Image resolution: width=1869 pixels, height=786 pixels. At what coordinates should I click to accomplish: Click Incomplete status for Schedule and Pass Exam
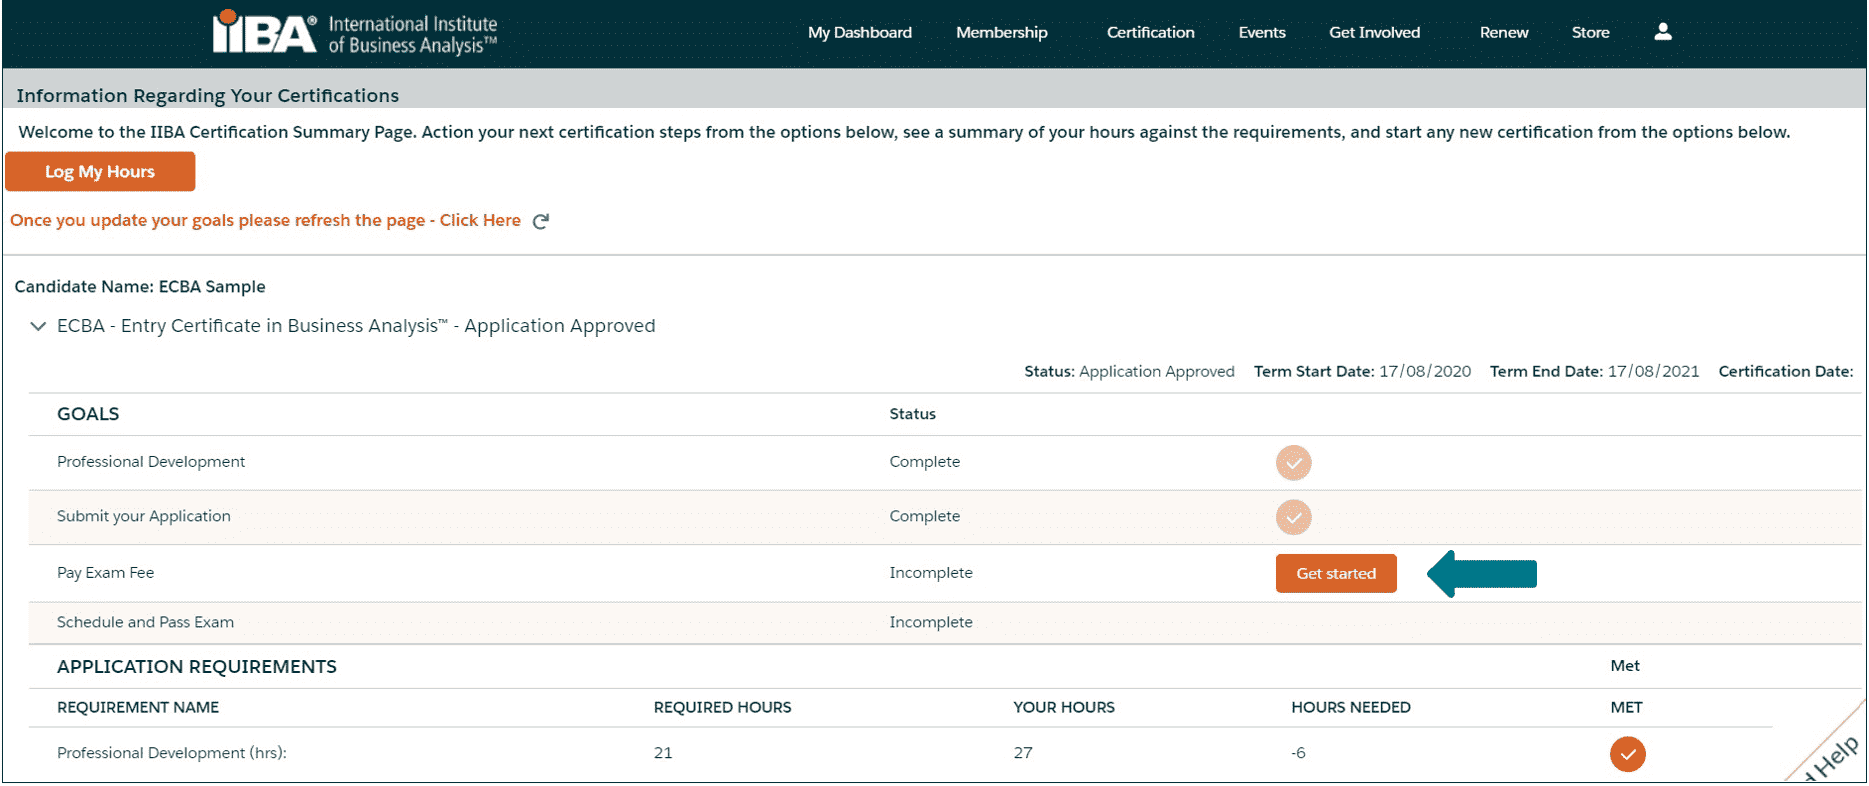931,622
